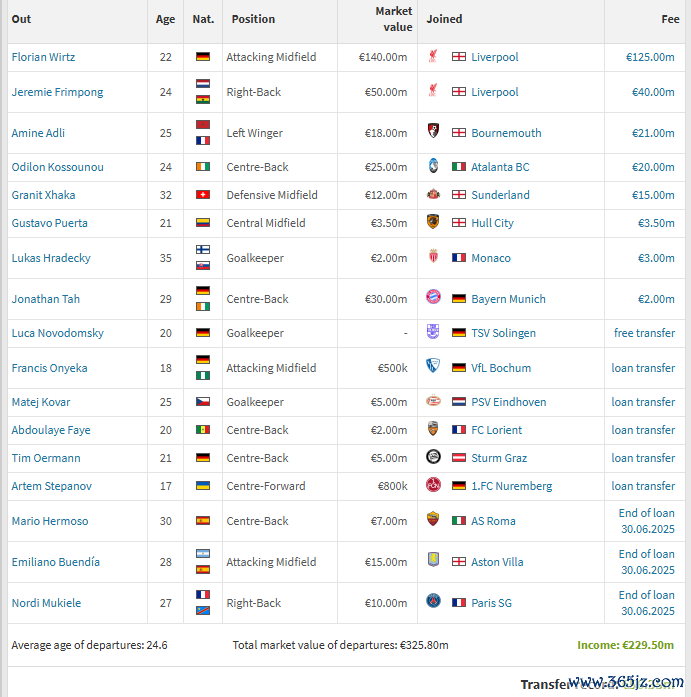Click the €125.00m fee for Wirtz
This screenshot has width=691, height=697.
point(650,57)
